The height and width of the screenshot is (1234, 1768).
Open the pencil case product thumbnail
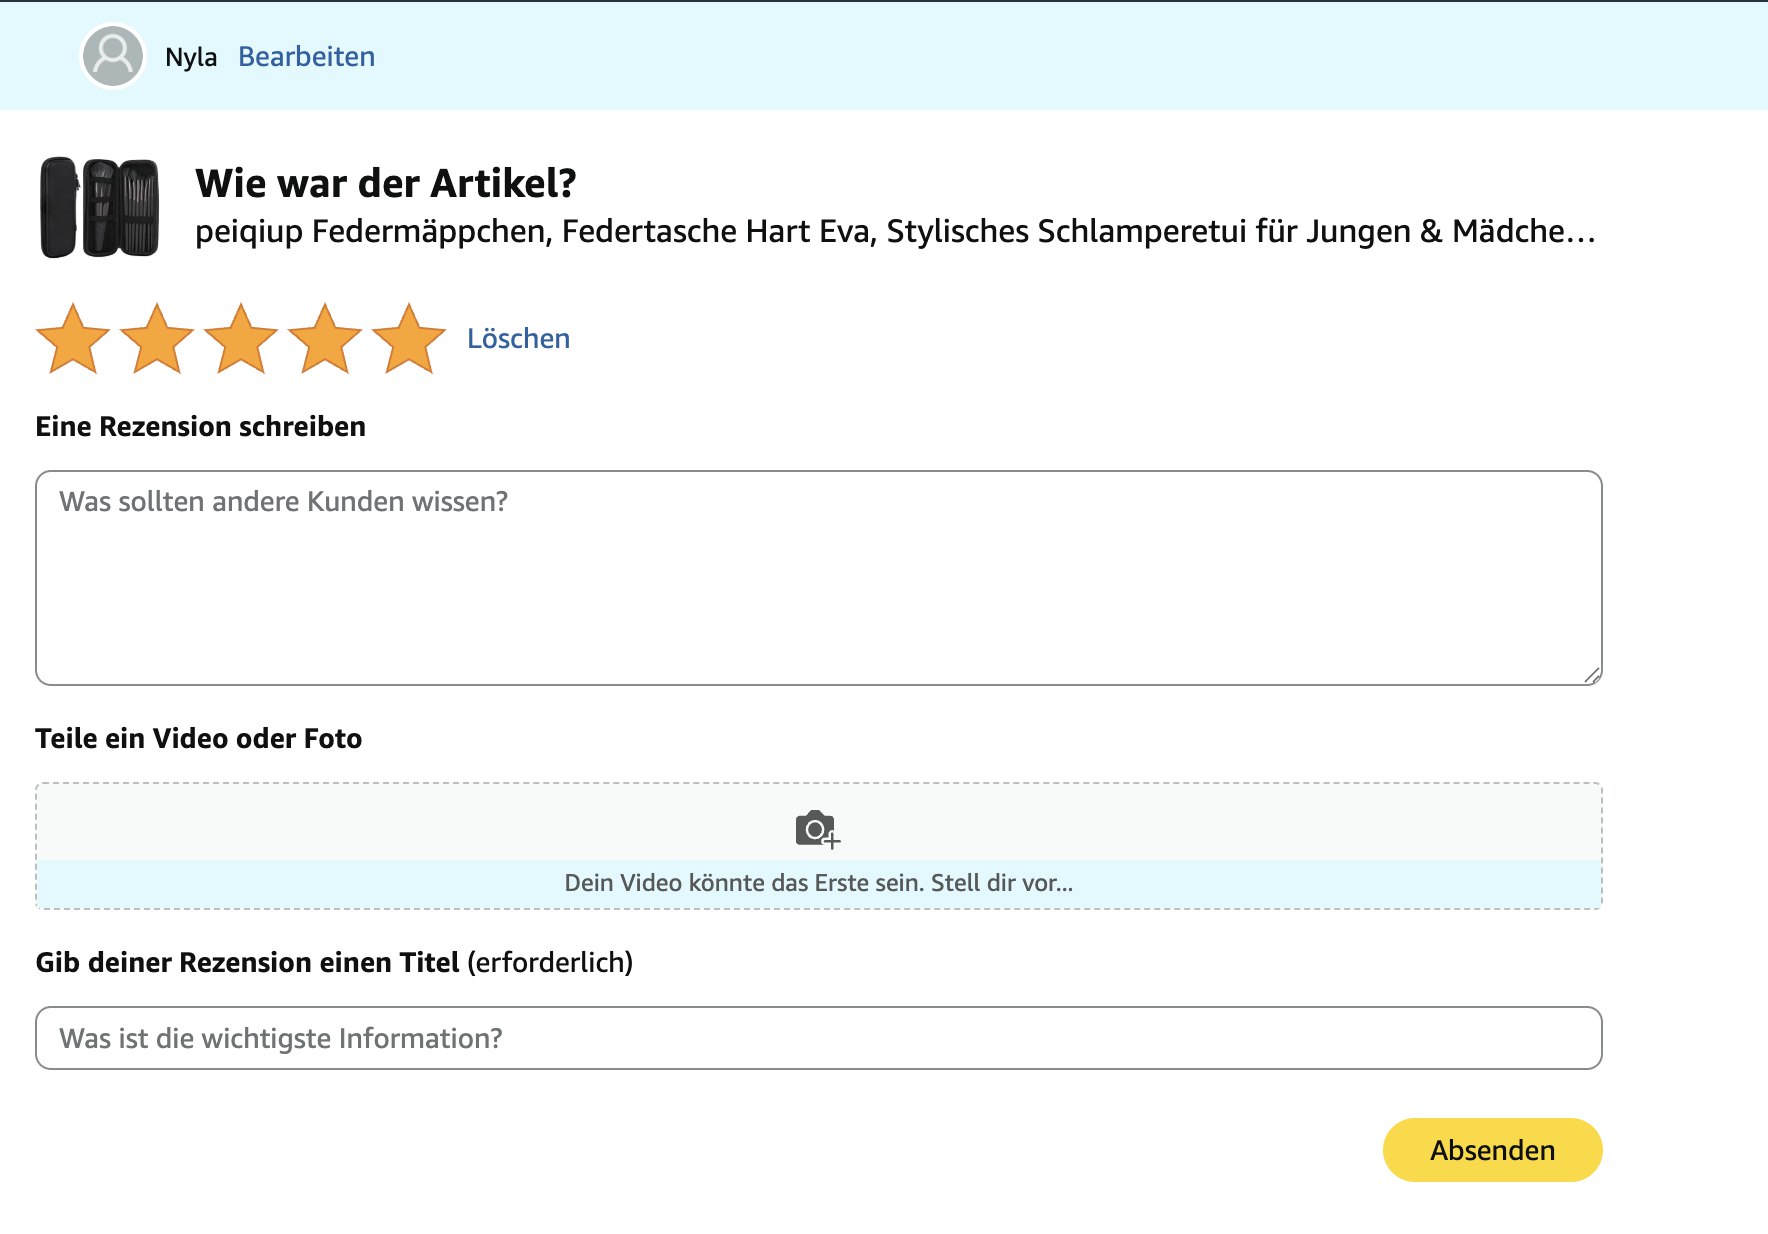[99, 208]
